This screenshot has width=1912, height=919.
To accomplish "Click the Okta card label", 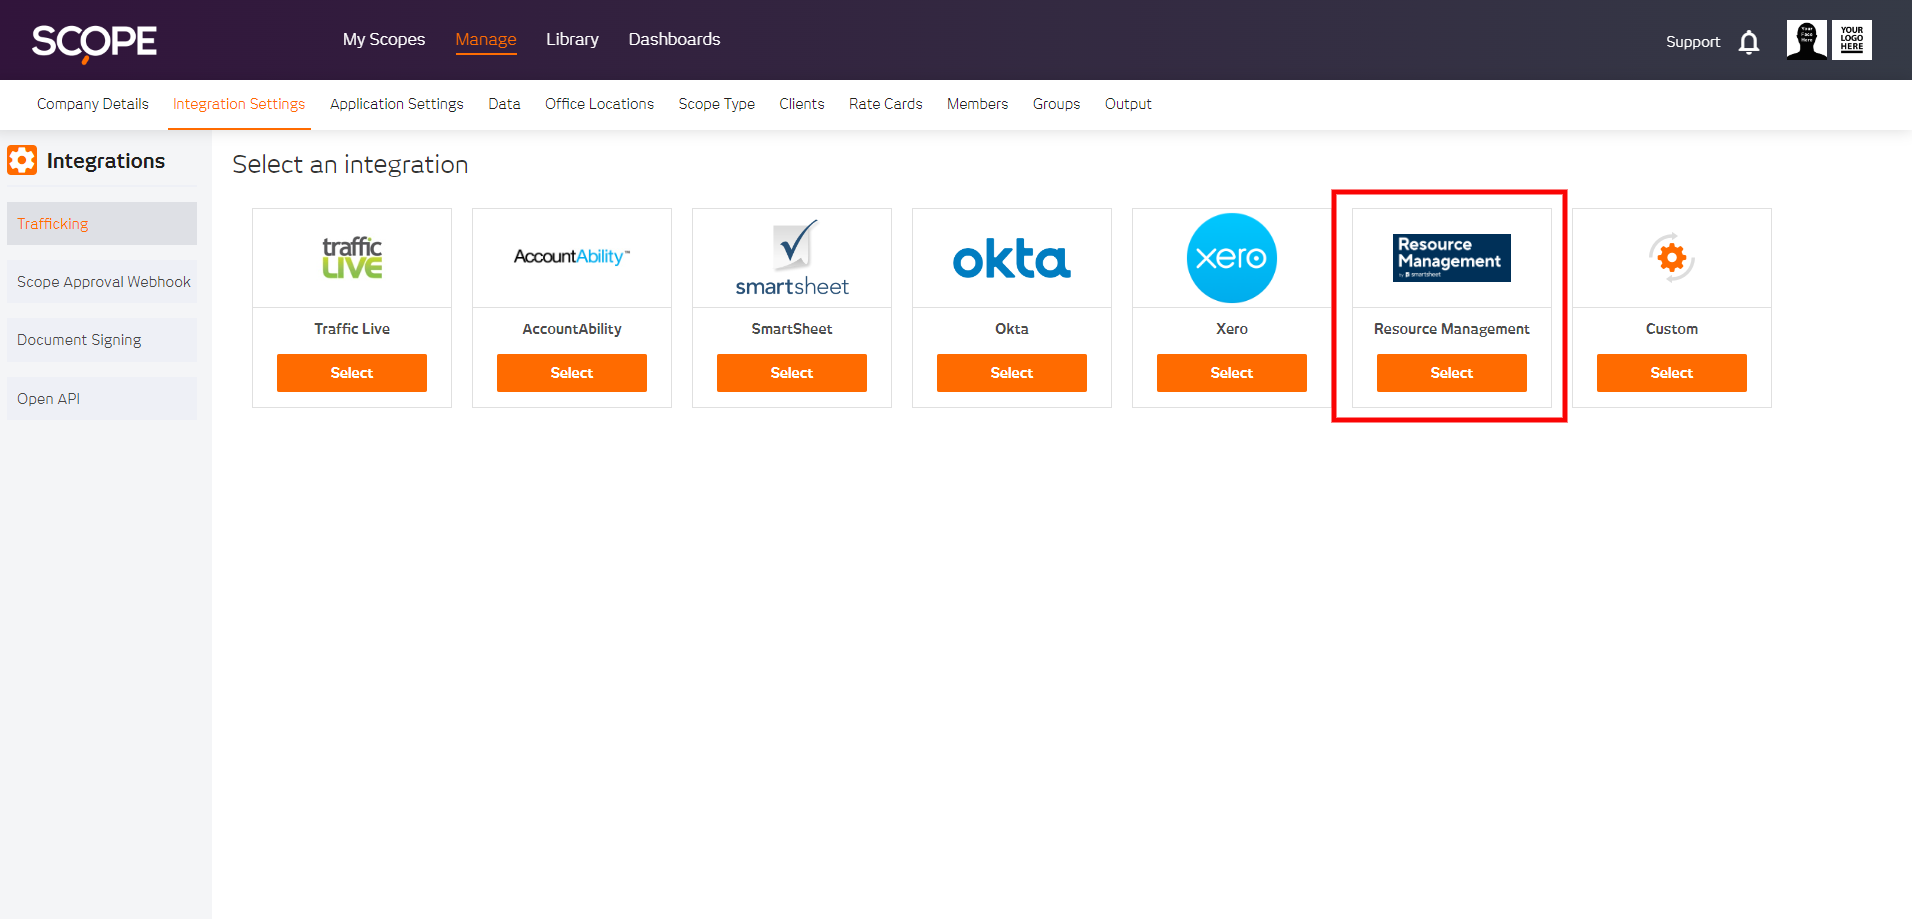I will [1012, 329].
